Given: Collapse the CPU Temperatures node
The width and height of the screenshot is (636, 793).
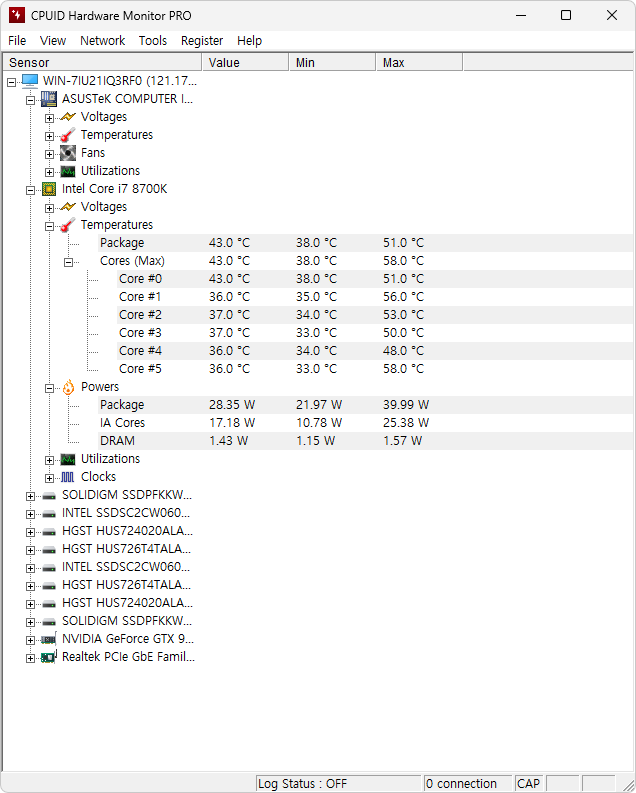Looking at the screenshot, I should pyautogui.click(x=50, y=226).
